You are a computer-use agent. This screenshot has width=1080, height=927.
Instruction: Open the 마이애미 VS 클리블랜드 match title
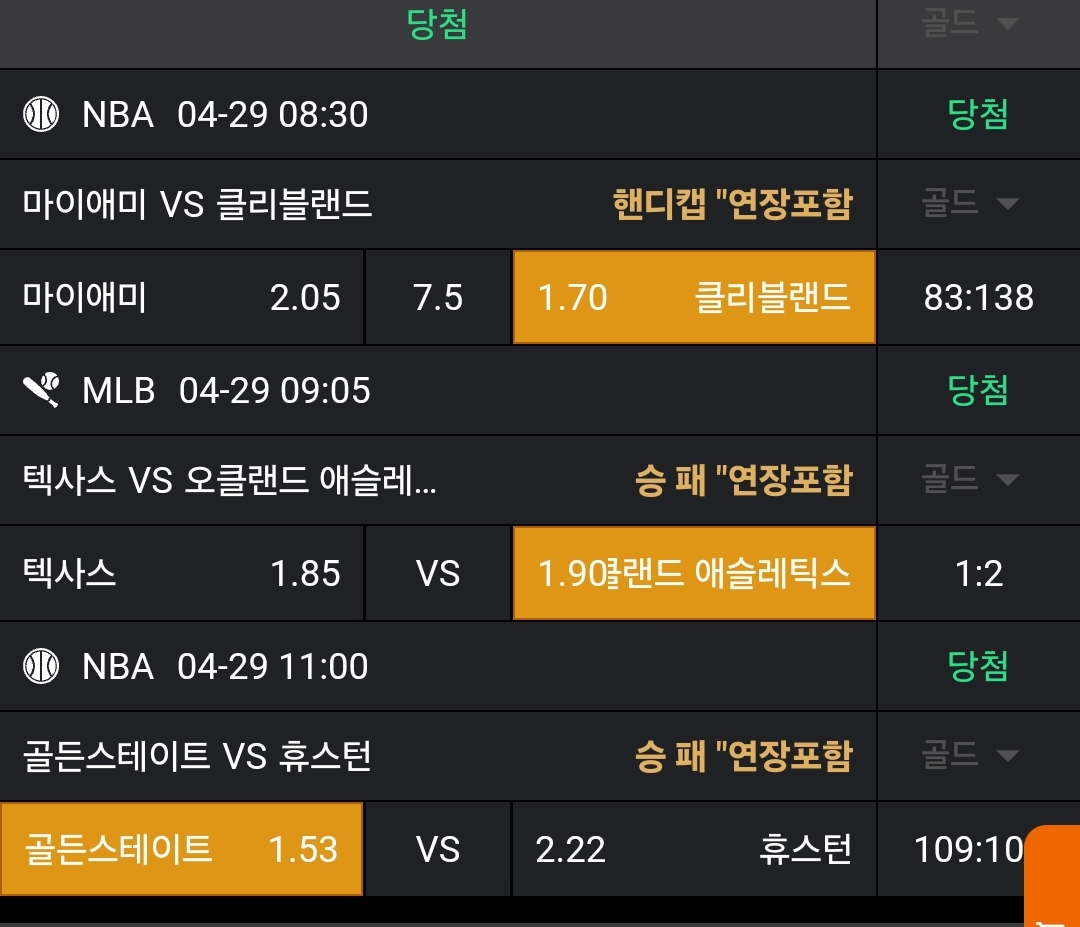click(x=197, y=205)
